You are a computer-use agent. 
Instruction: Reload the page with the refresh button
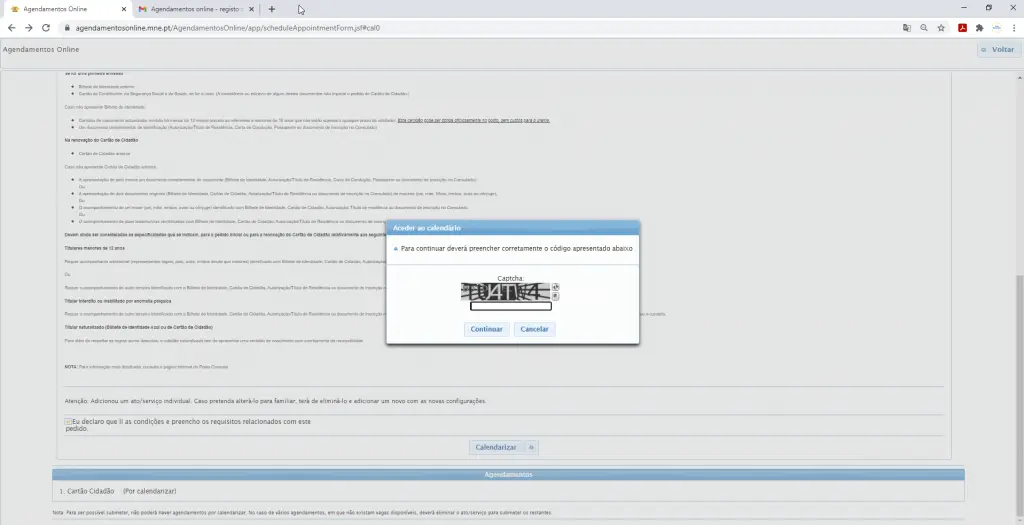click(x=48, y=28)
